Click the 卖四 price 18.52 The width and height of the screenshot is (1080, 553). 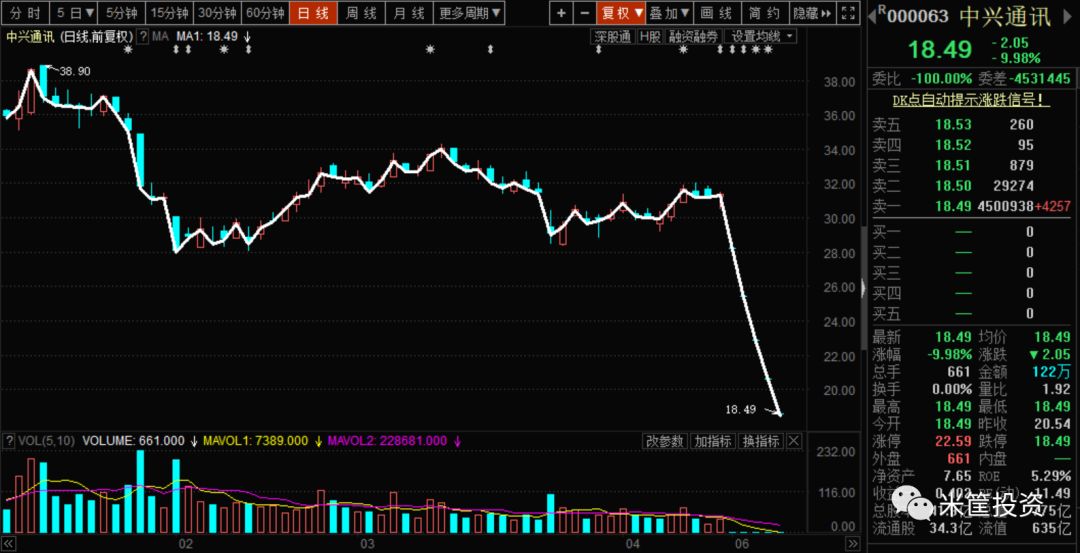tap(953, 145)
